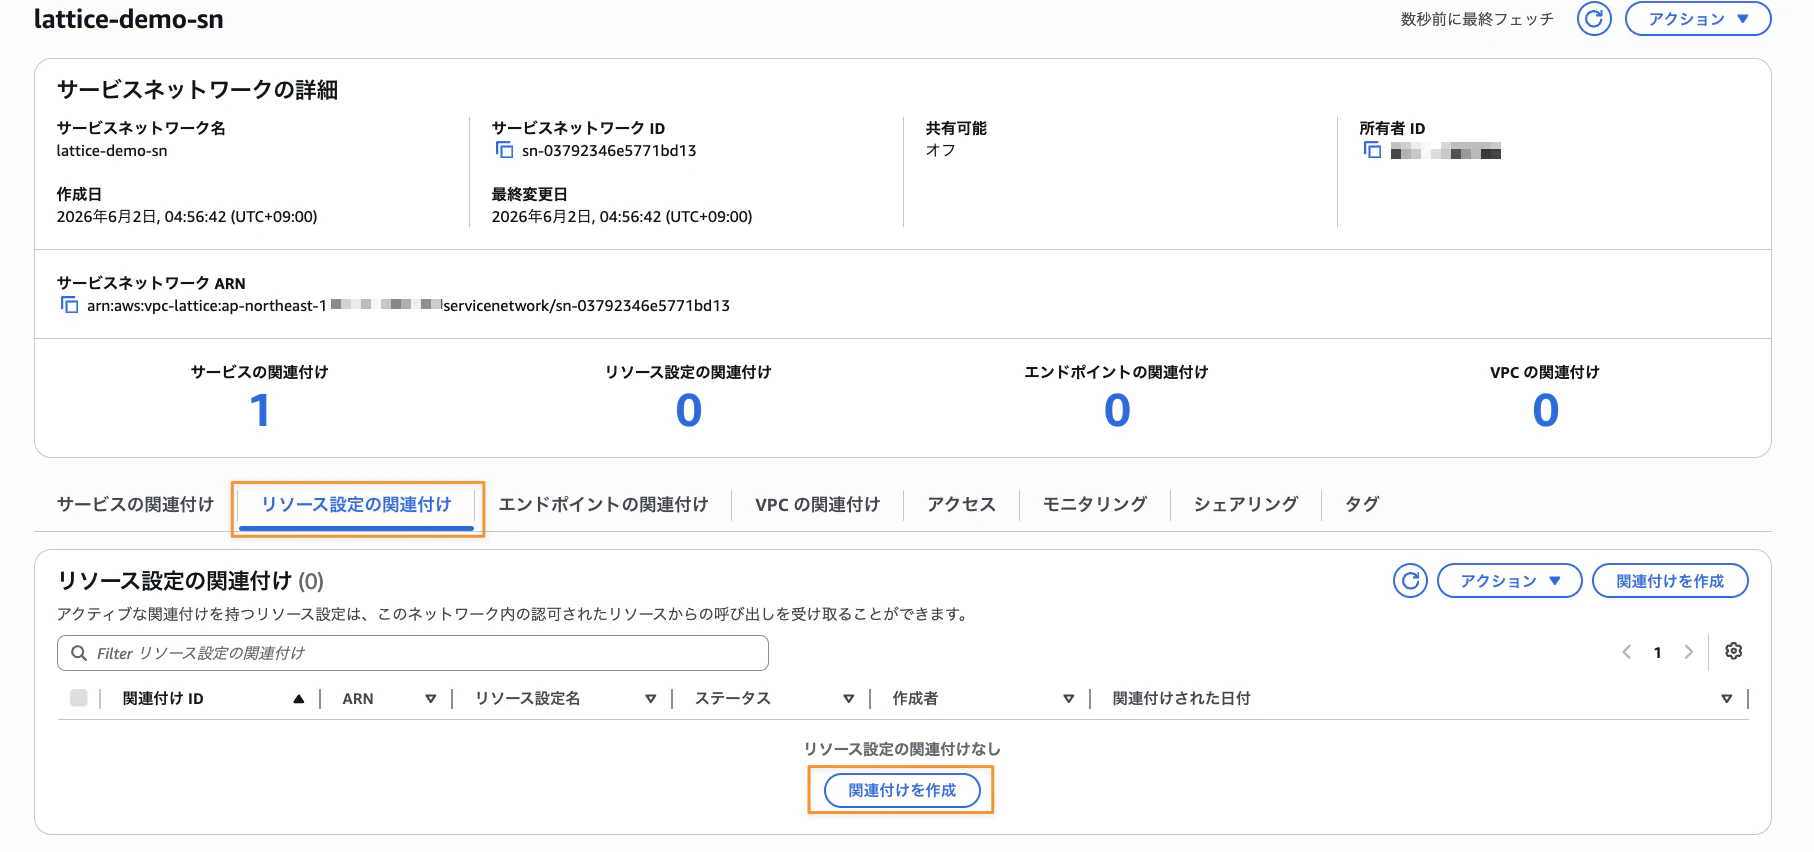Copy the service network ARN
Screen dimensions: 1814x852
(x=69, y=305)
